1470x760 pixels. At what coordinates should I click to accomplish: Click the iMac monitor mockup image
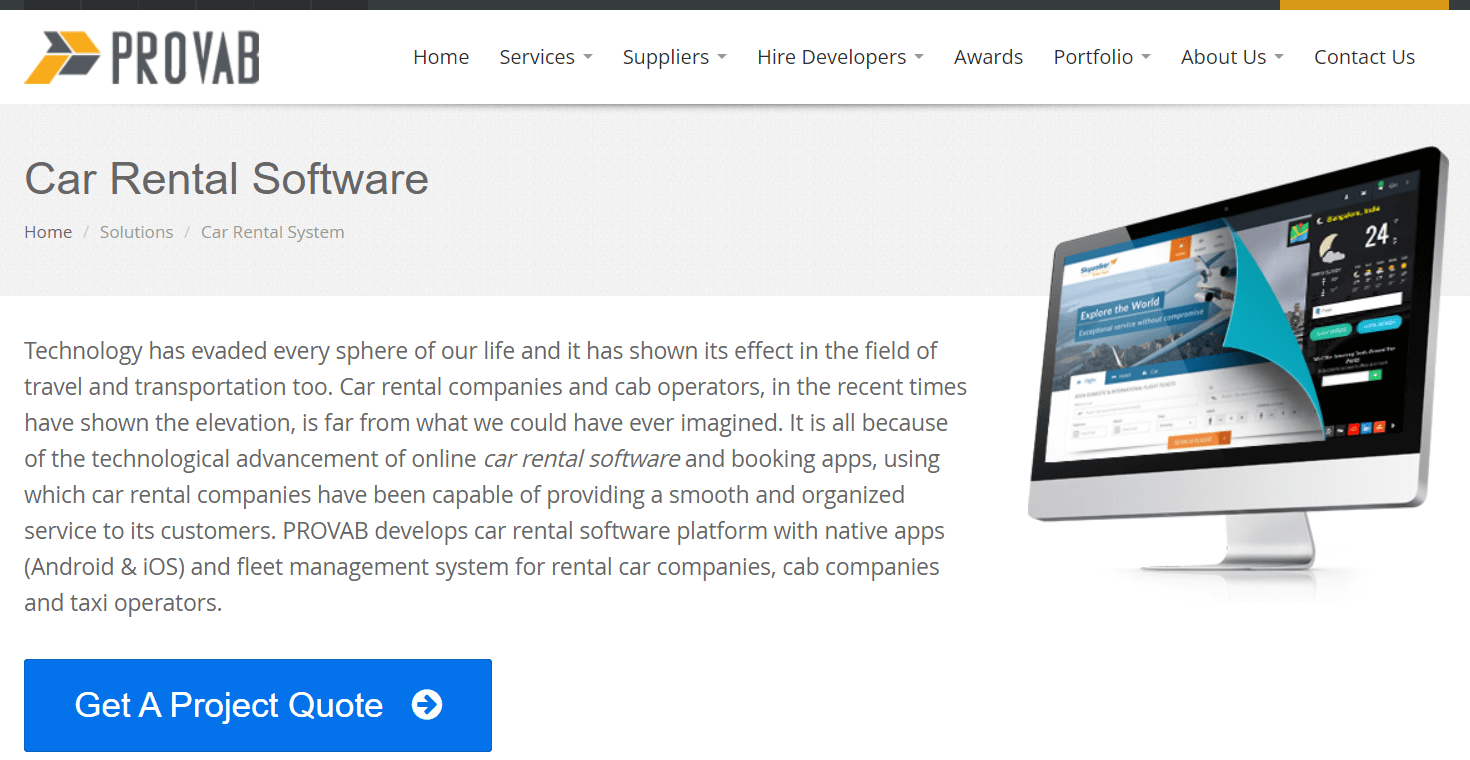coord(1238,375)
